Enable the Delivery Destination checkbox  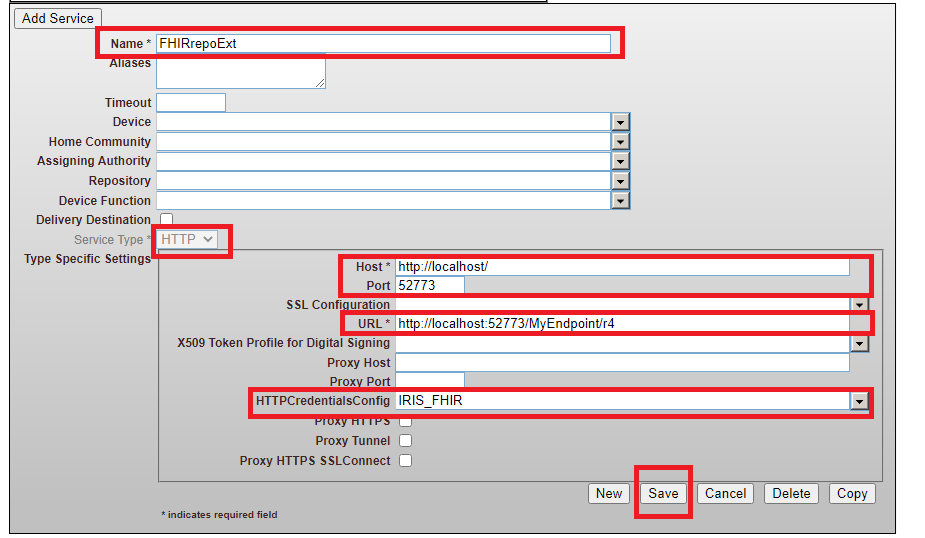(166, 220)
